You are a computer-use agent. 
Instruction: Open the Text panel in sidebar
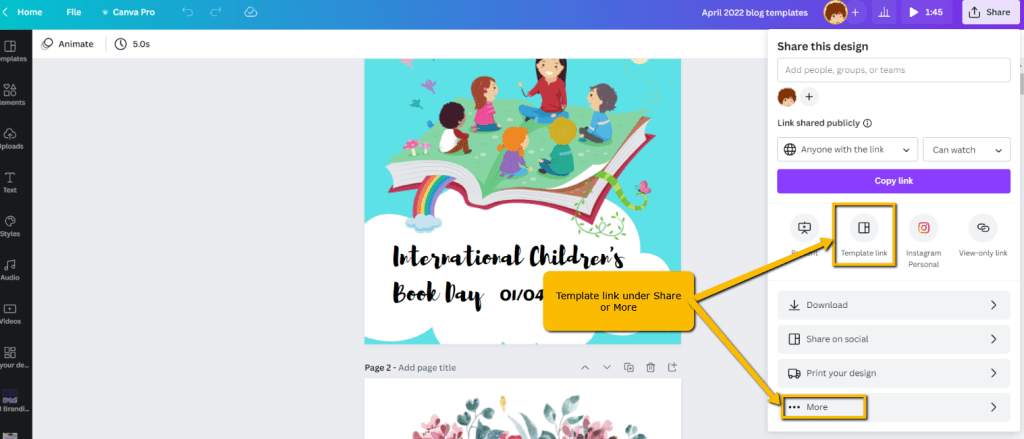(x=10, y=182)
